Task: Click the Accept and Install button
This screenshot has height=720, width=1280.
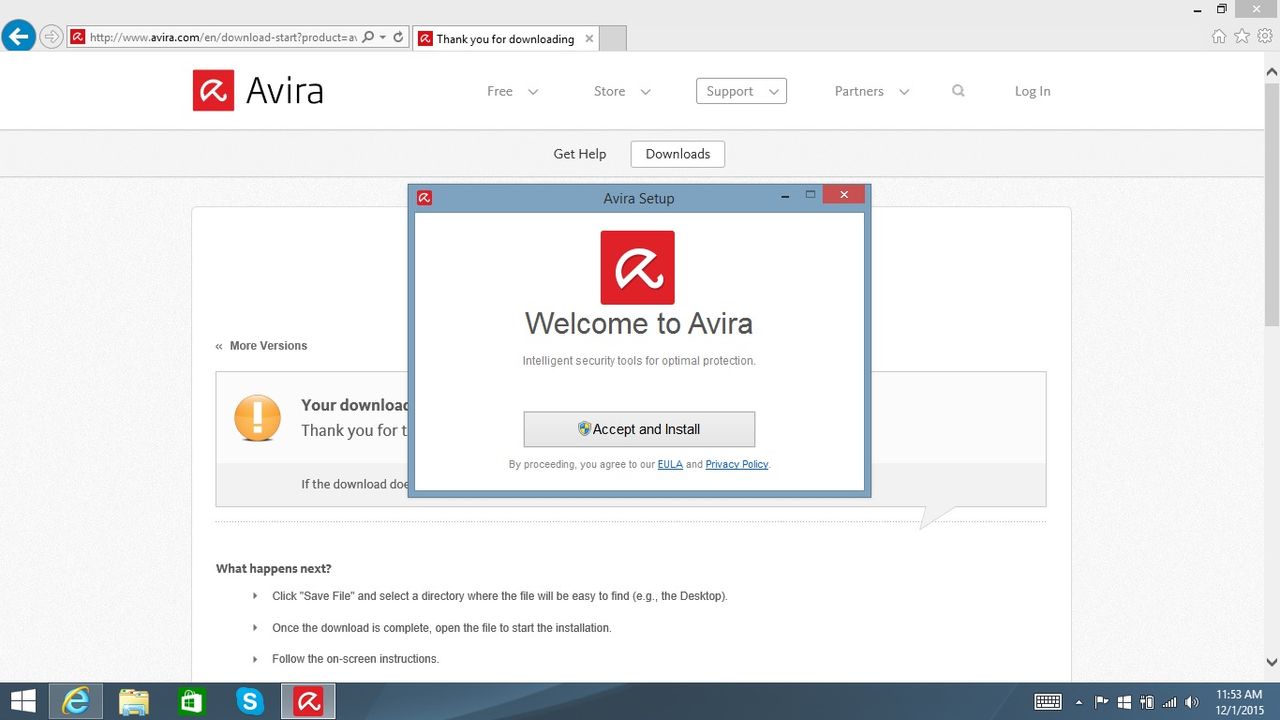Action: [x=639, y=429]
